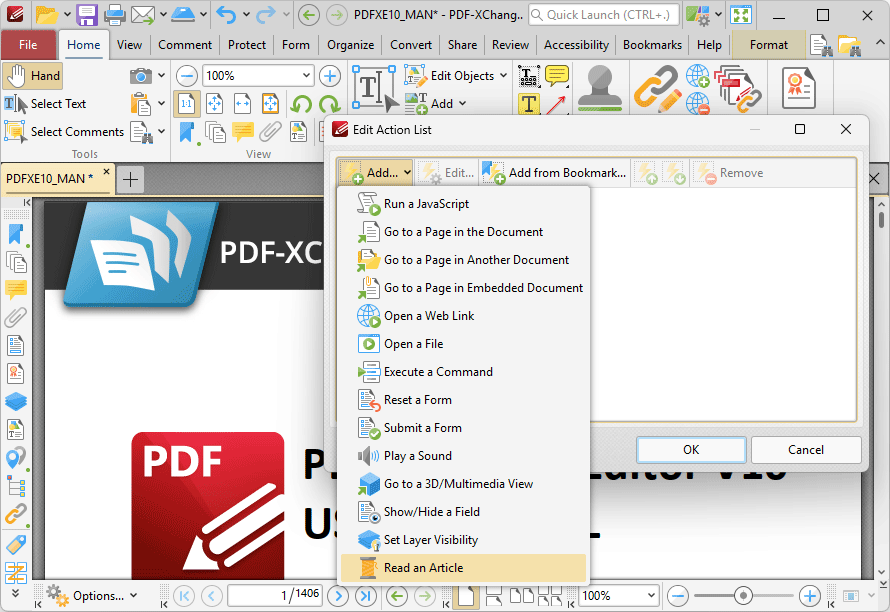The width and height of the screenshot is (890, 612).
Task: Click the Snapshot camera icon
Action: (x=140, y=76)
